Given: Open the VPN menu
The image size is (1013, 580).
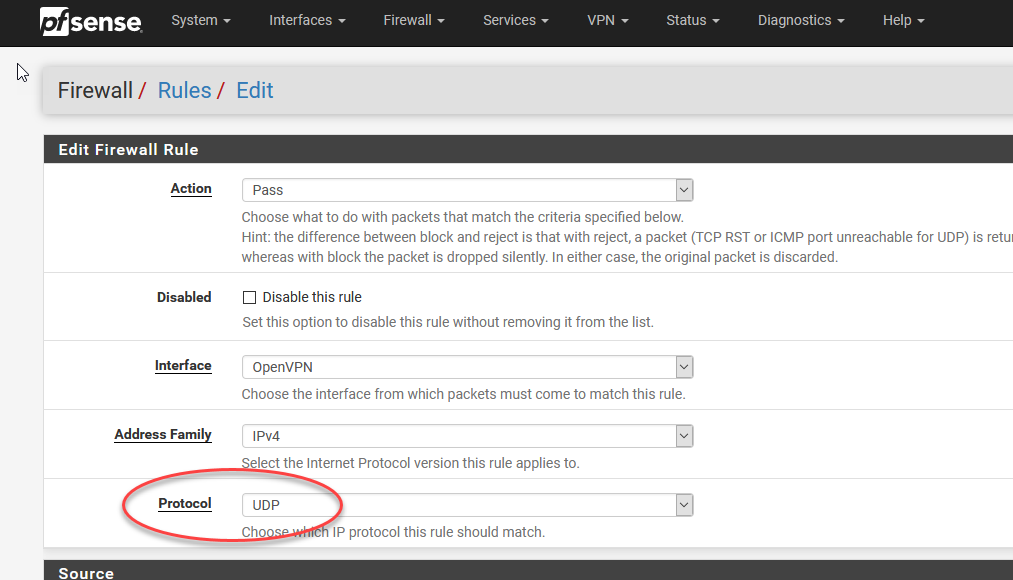Looking at the screenshot, I should pos(607,21).
